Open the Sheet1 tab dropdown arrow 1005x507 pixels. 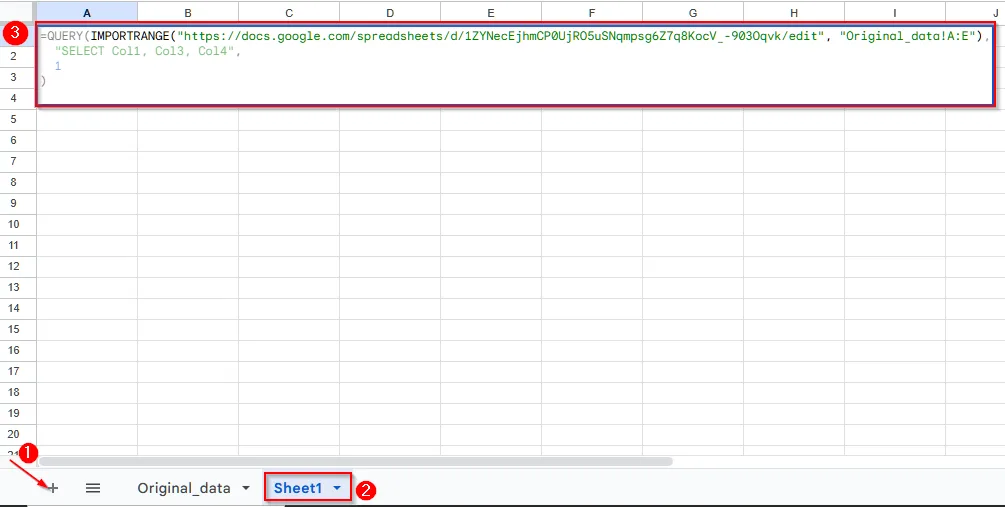tap(337, 488)
